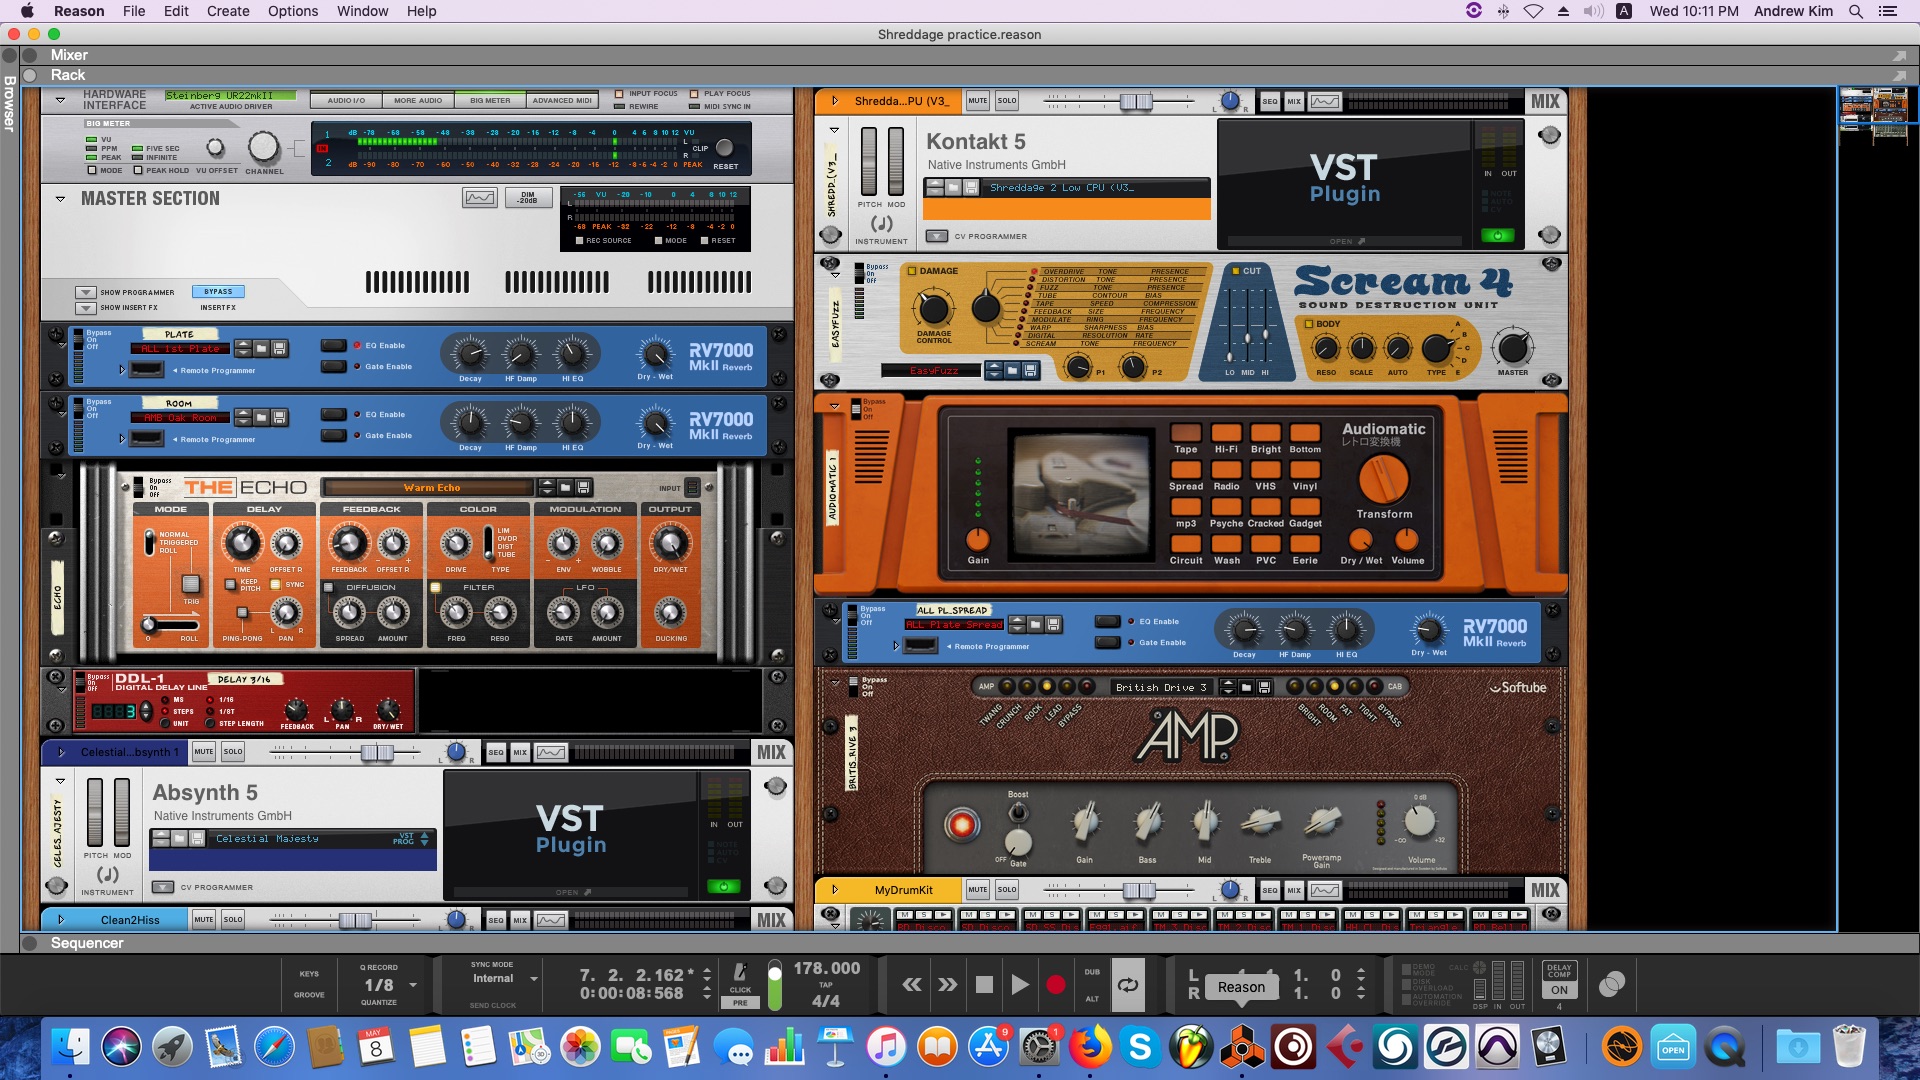1920x1080 pixels.
Task: Switch to Advanced MIDI tab
Action: point(562,100)
